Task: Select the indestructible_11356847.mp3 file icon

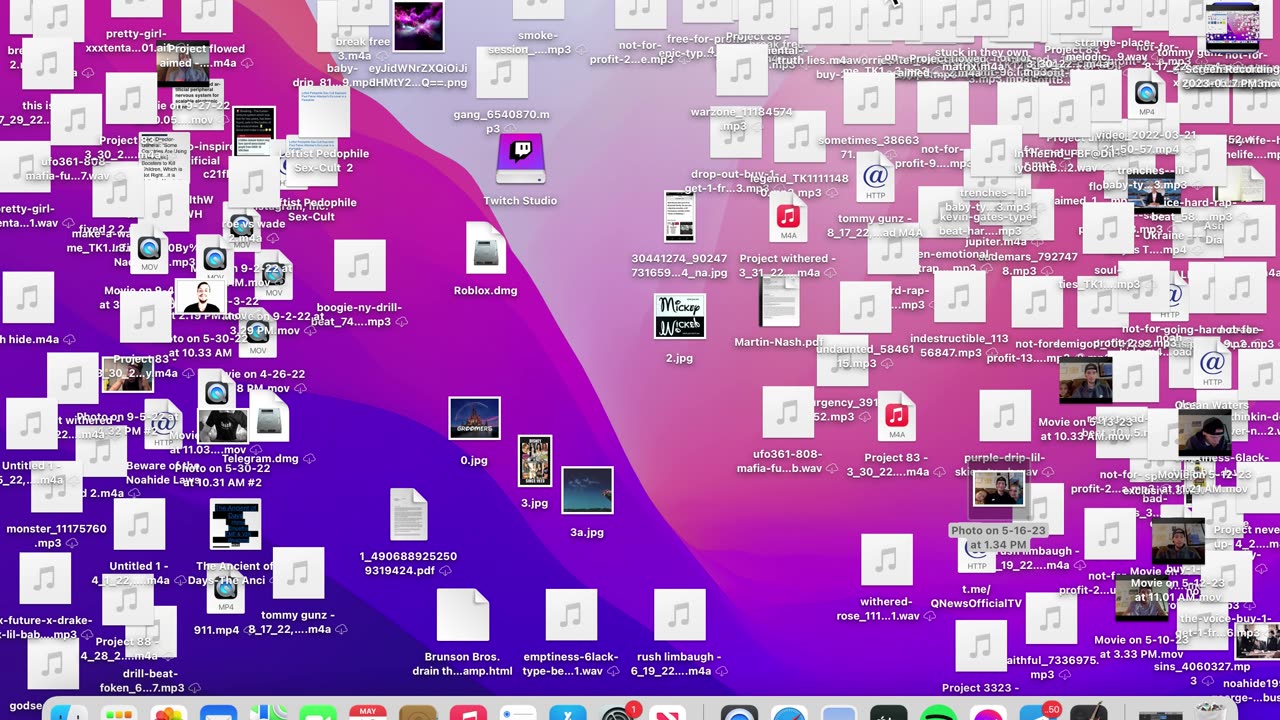Action: click(x=959, y=297)
